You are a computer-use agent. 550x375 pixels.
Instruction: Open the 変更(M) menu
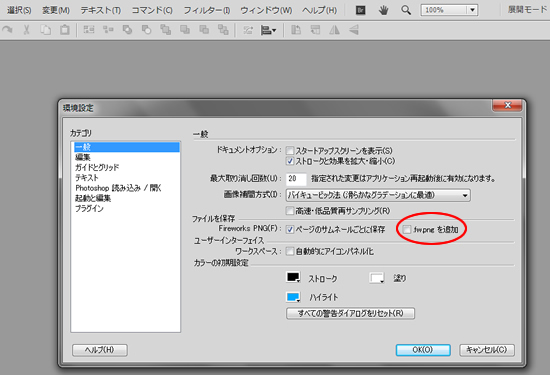(x=56, y=10)
